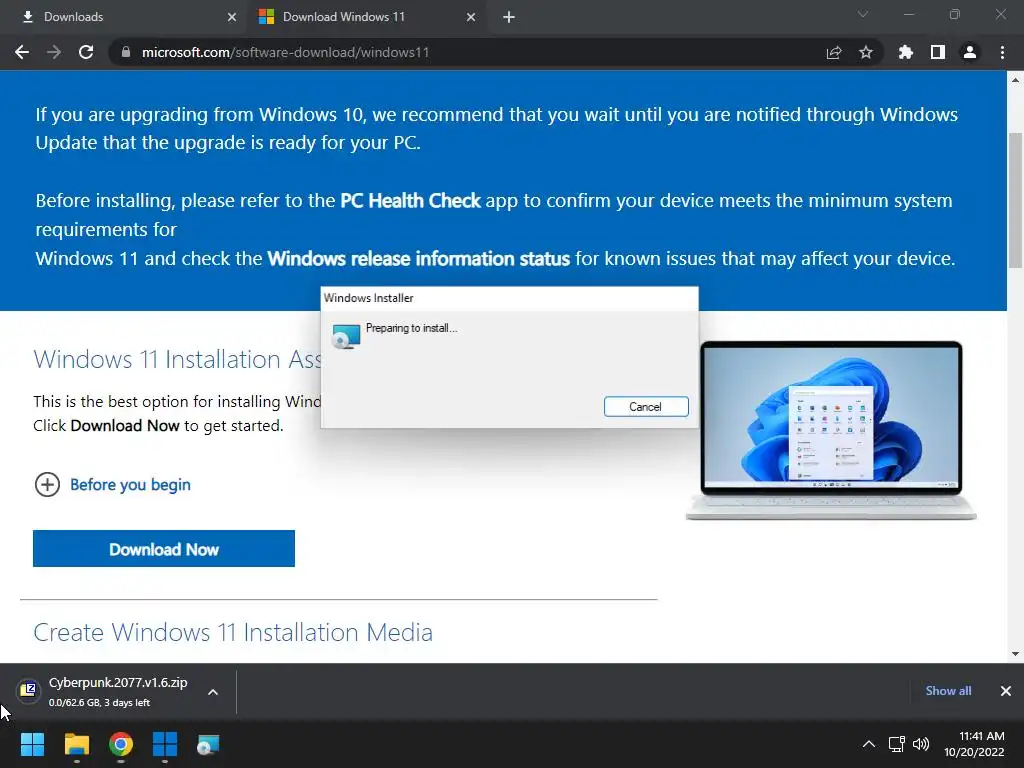The image size is (1024, 768).
Task: Click the Windows Installer setup icon
Action: [345, 336]
